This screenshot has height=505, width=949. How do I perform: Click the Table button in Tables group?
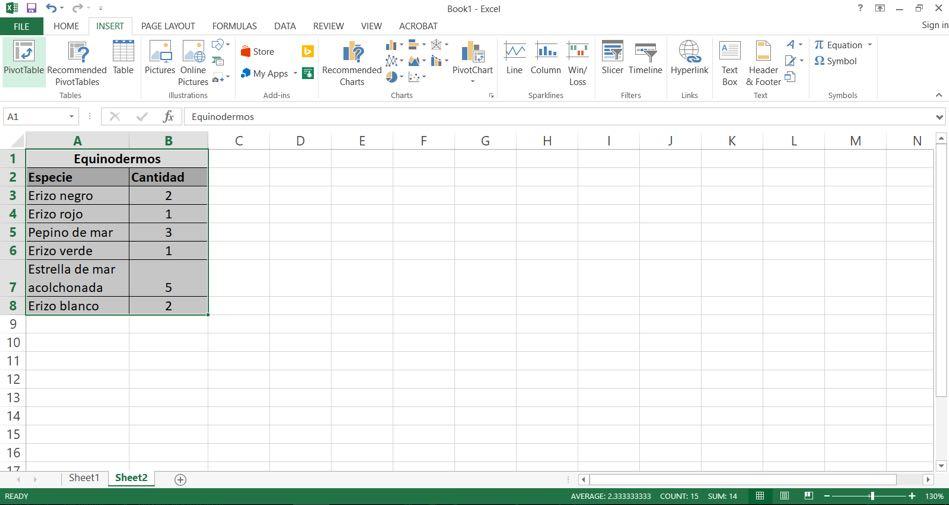(x=123, y=58)
